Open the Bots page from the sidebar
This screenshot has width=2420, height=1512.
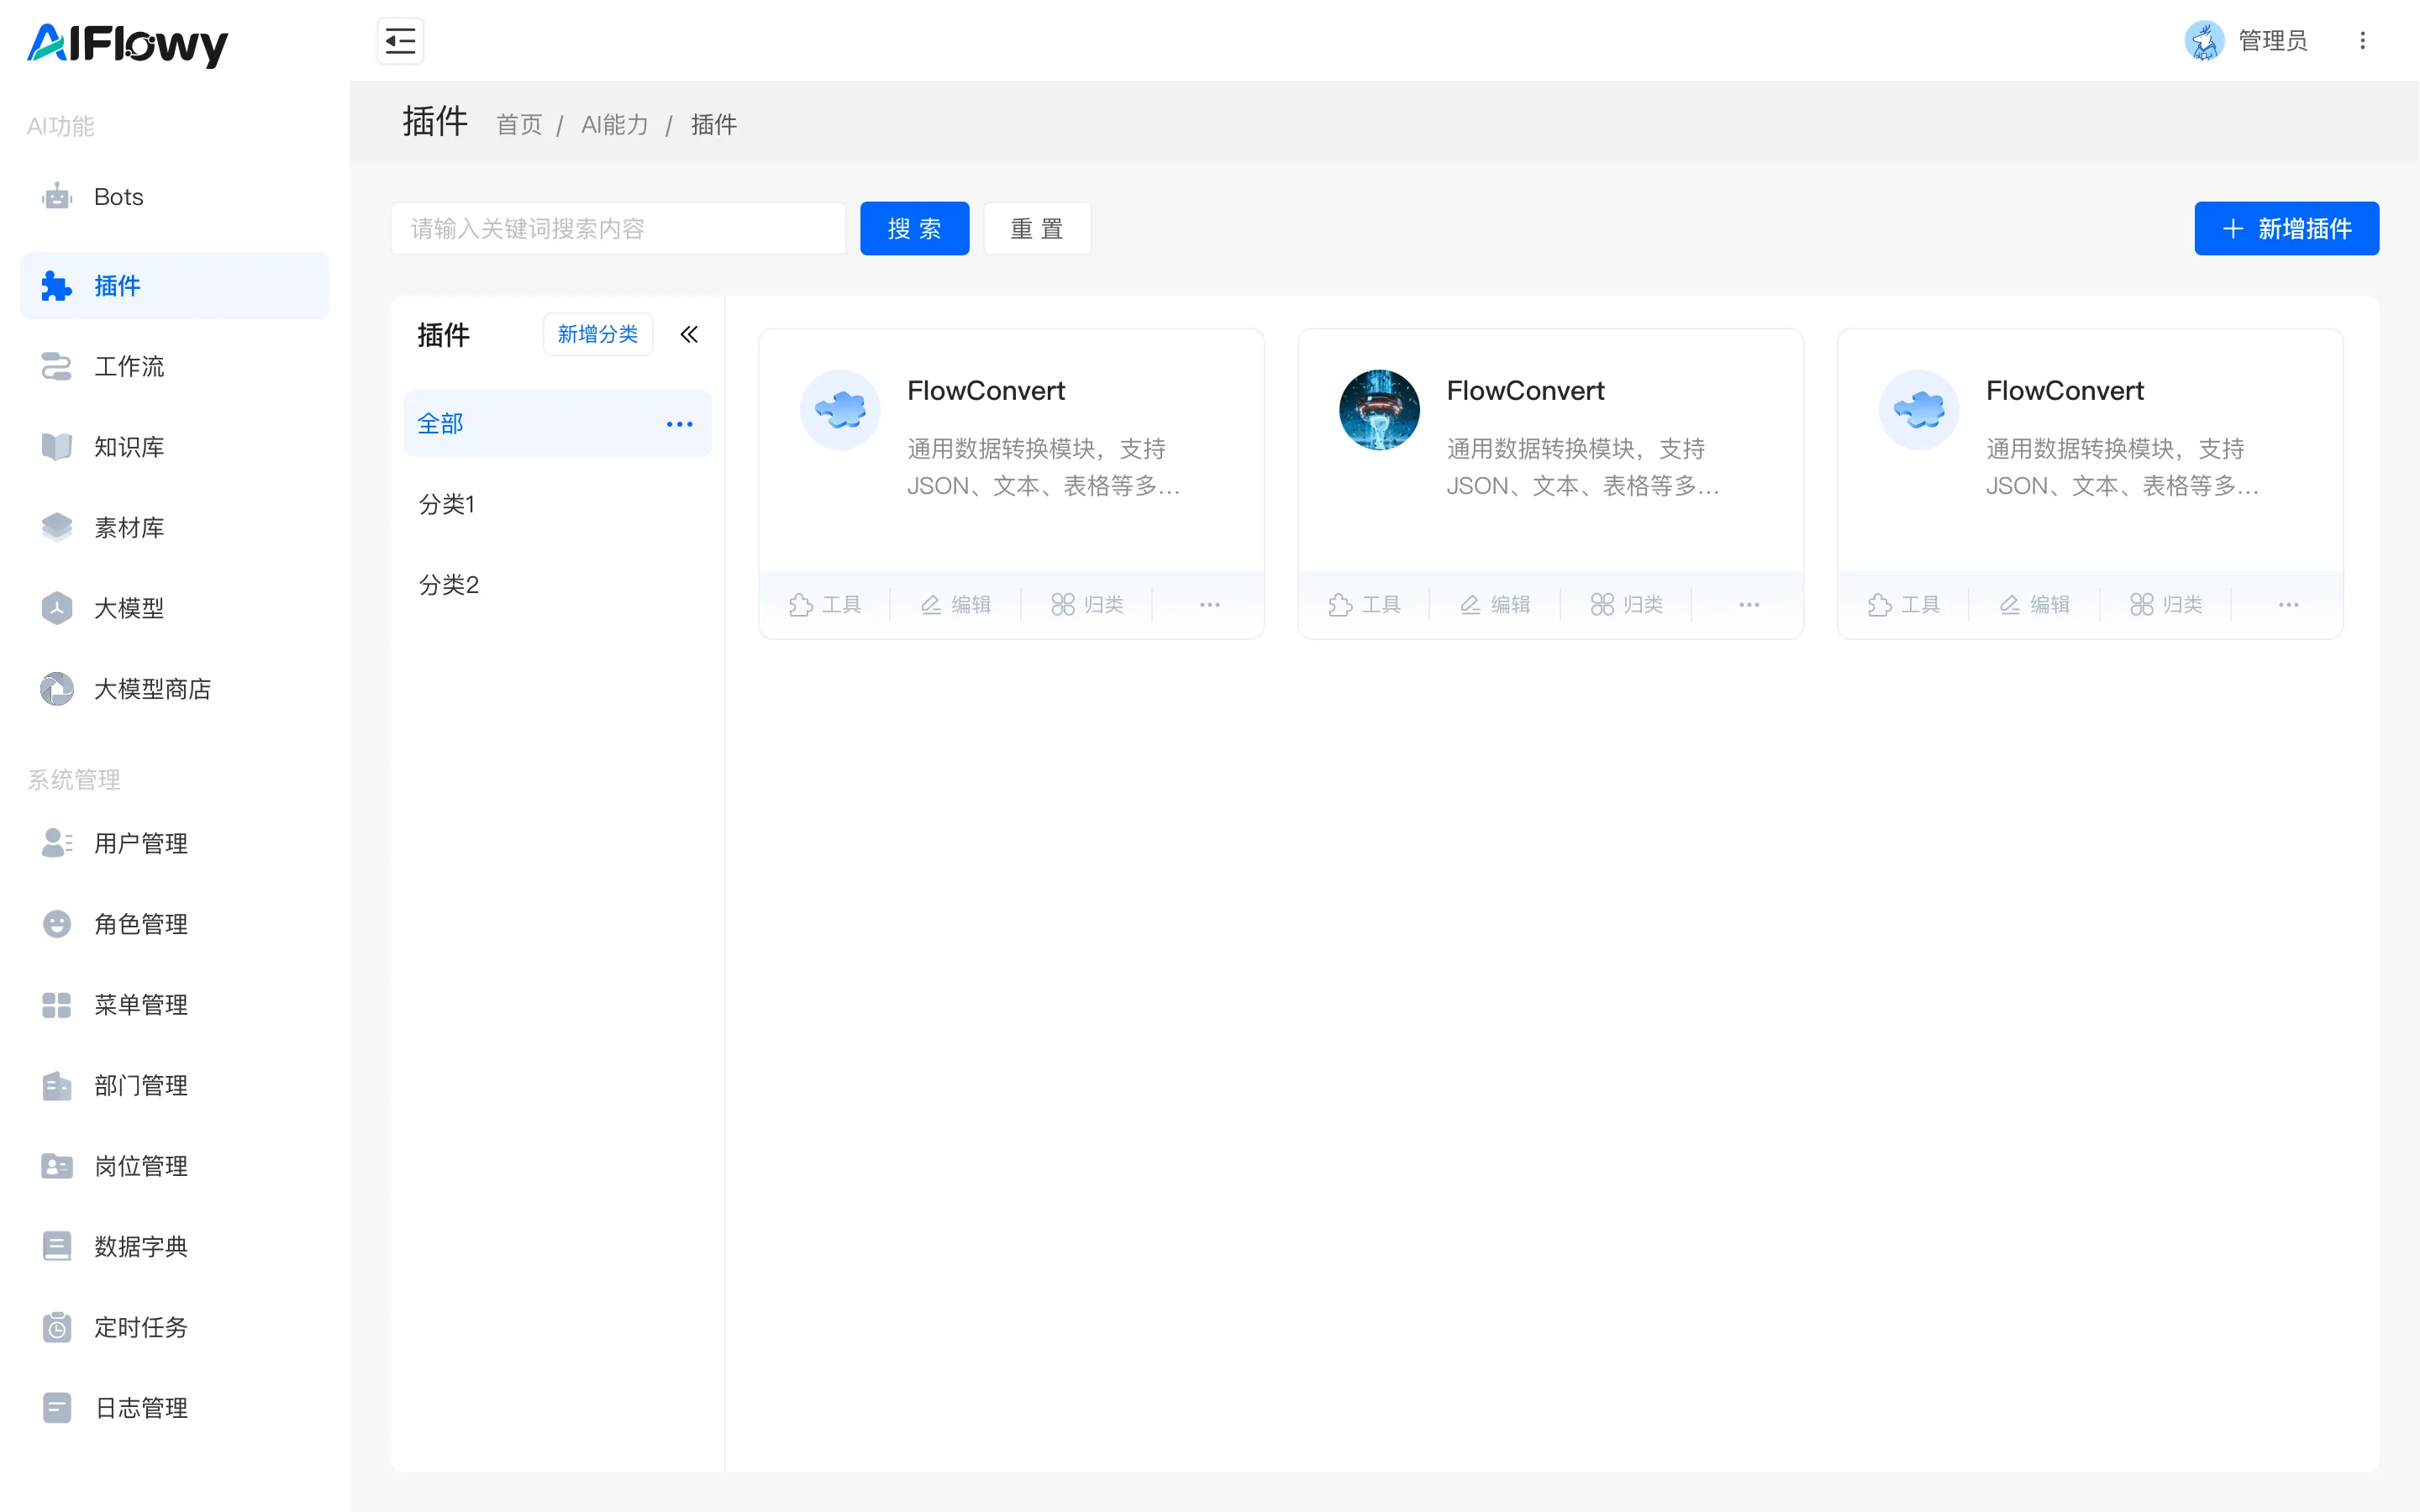tap(118, 197)
